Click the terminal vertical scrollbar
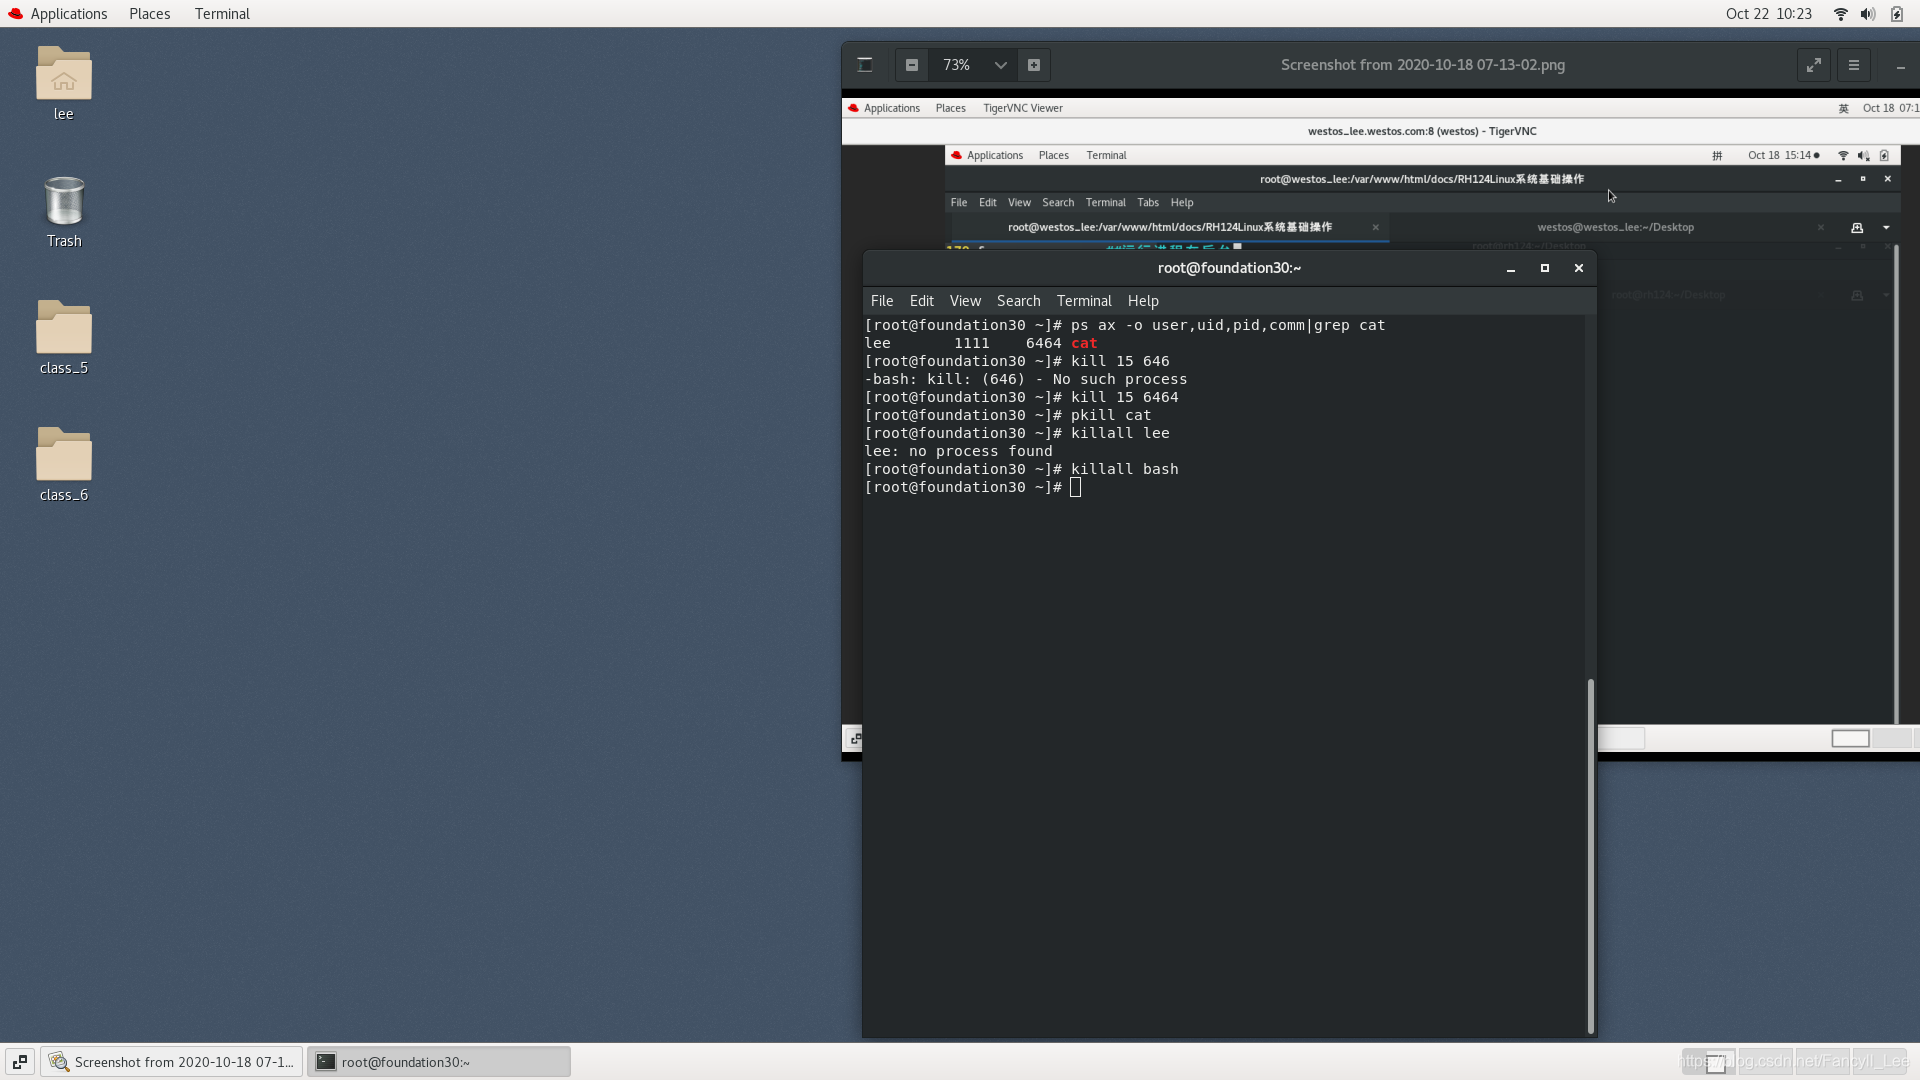1920x1080 pixels. click(1590, 855)
